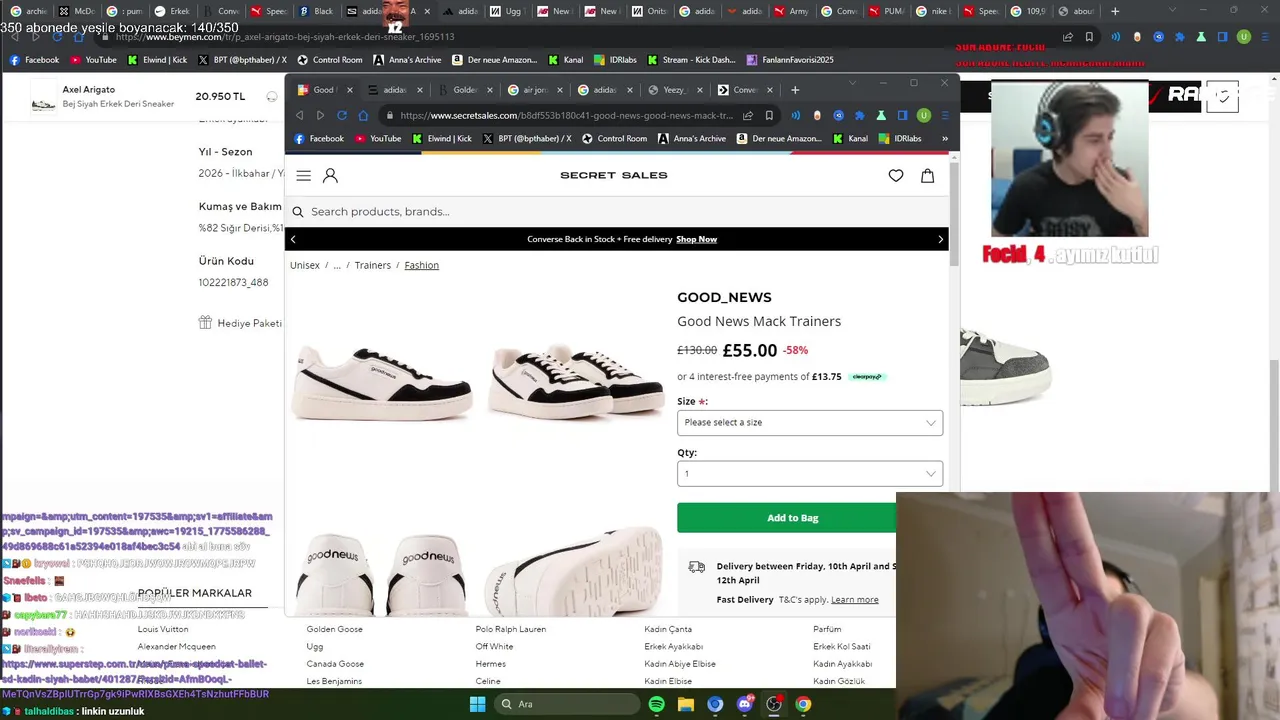Open the Fashion breadcrumb link
1280x720 pixels.
421,265
